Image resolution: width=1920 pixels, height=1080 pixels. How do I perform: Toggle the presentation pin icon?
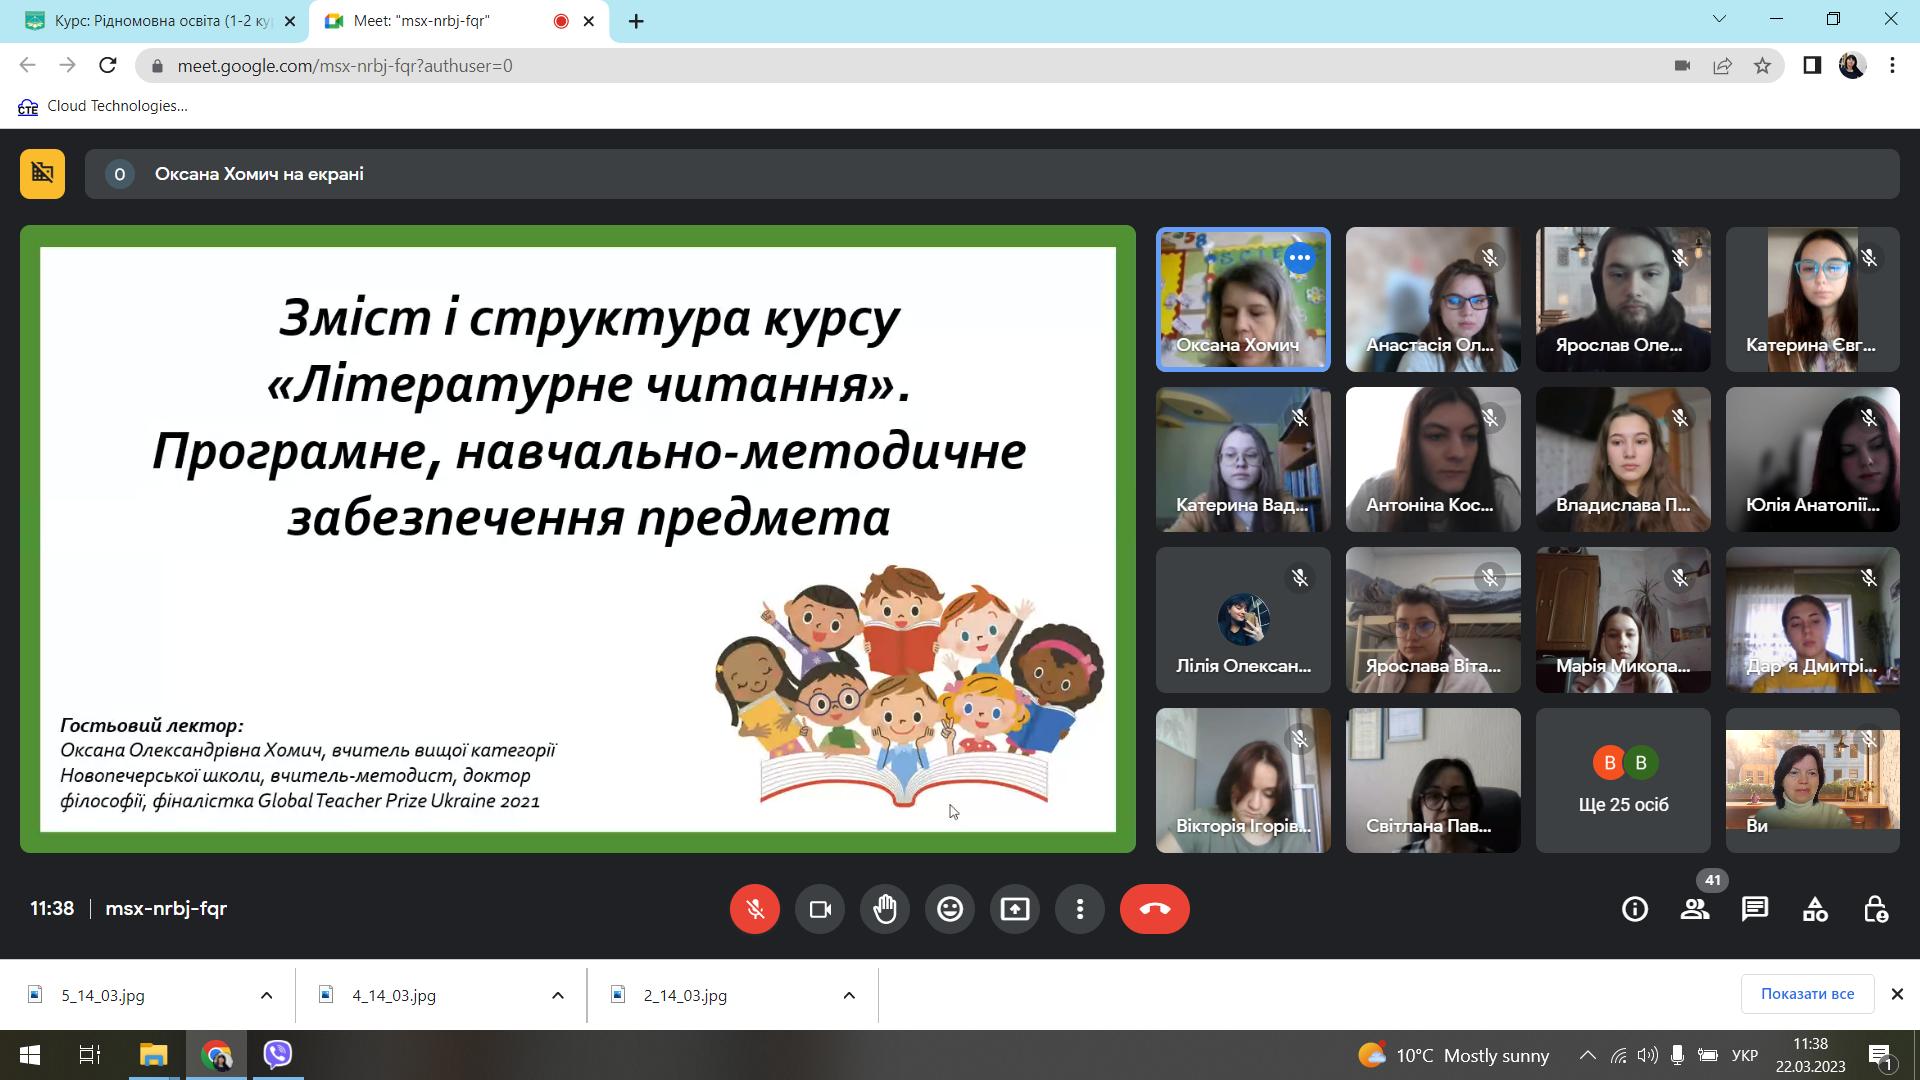coord(42,174)
